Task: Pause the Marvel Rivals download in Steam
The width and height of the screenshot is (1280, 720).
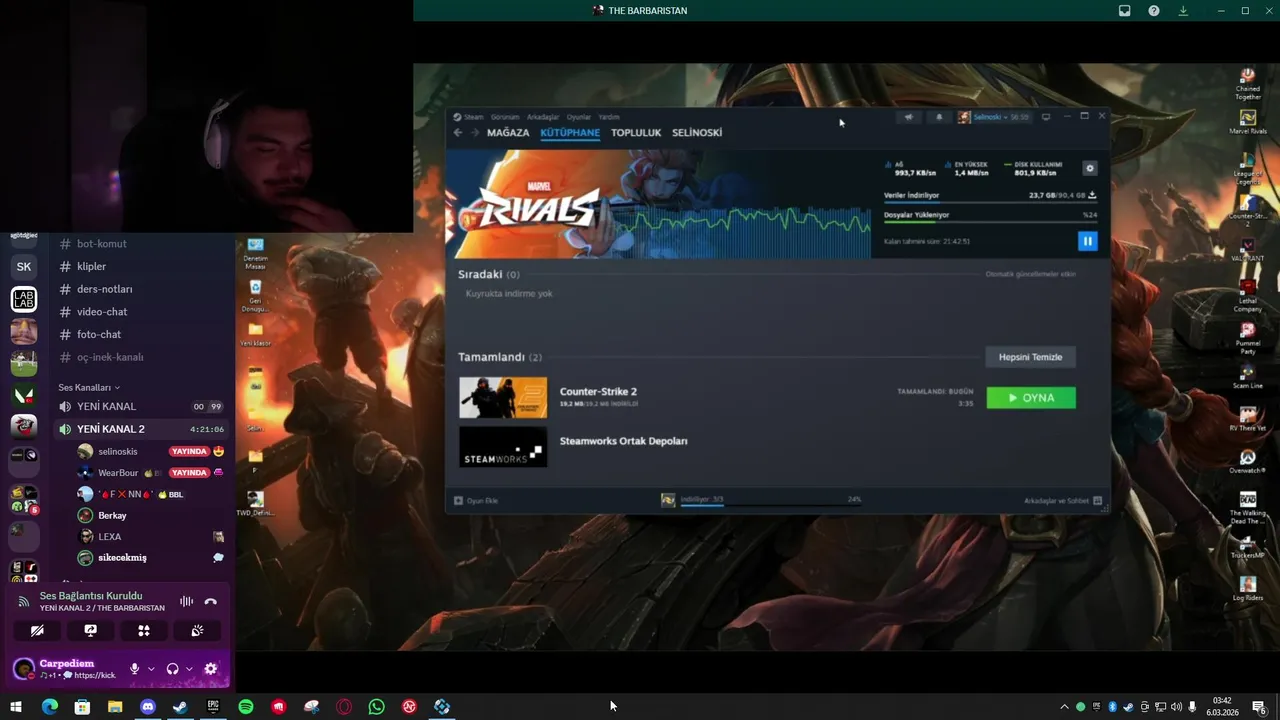Action: (x=1087, y=241)
